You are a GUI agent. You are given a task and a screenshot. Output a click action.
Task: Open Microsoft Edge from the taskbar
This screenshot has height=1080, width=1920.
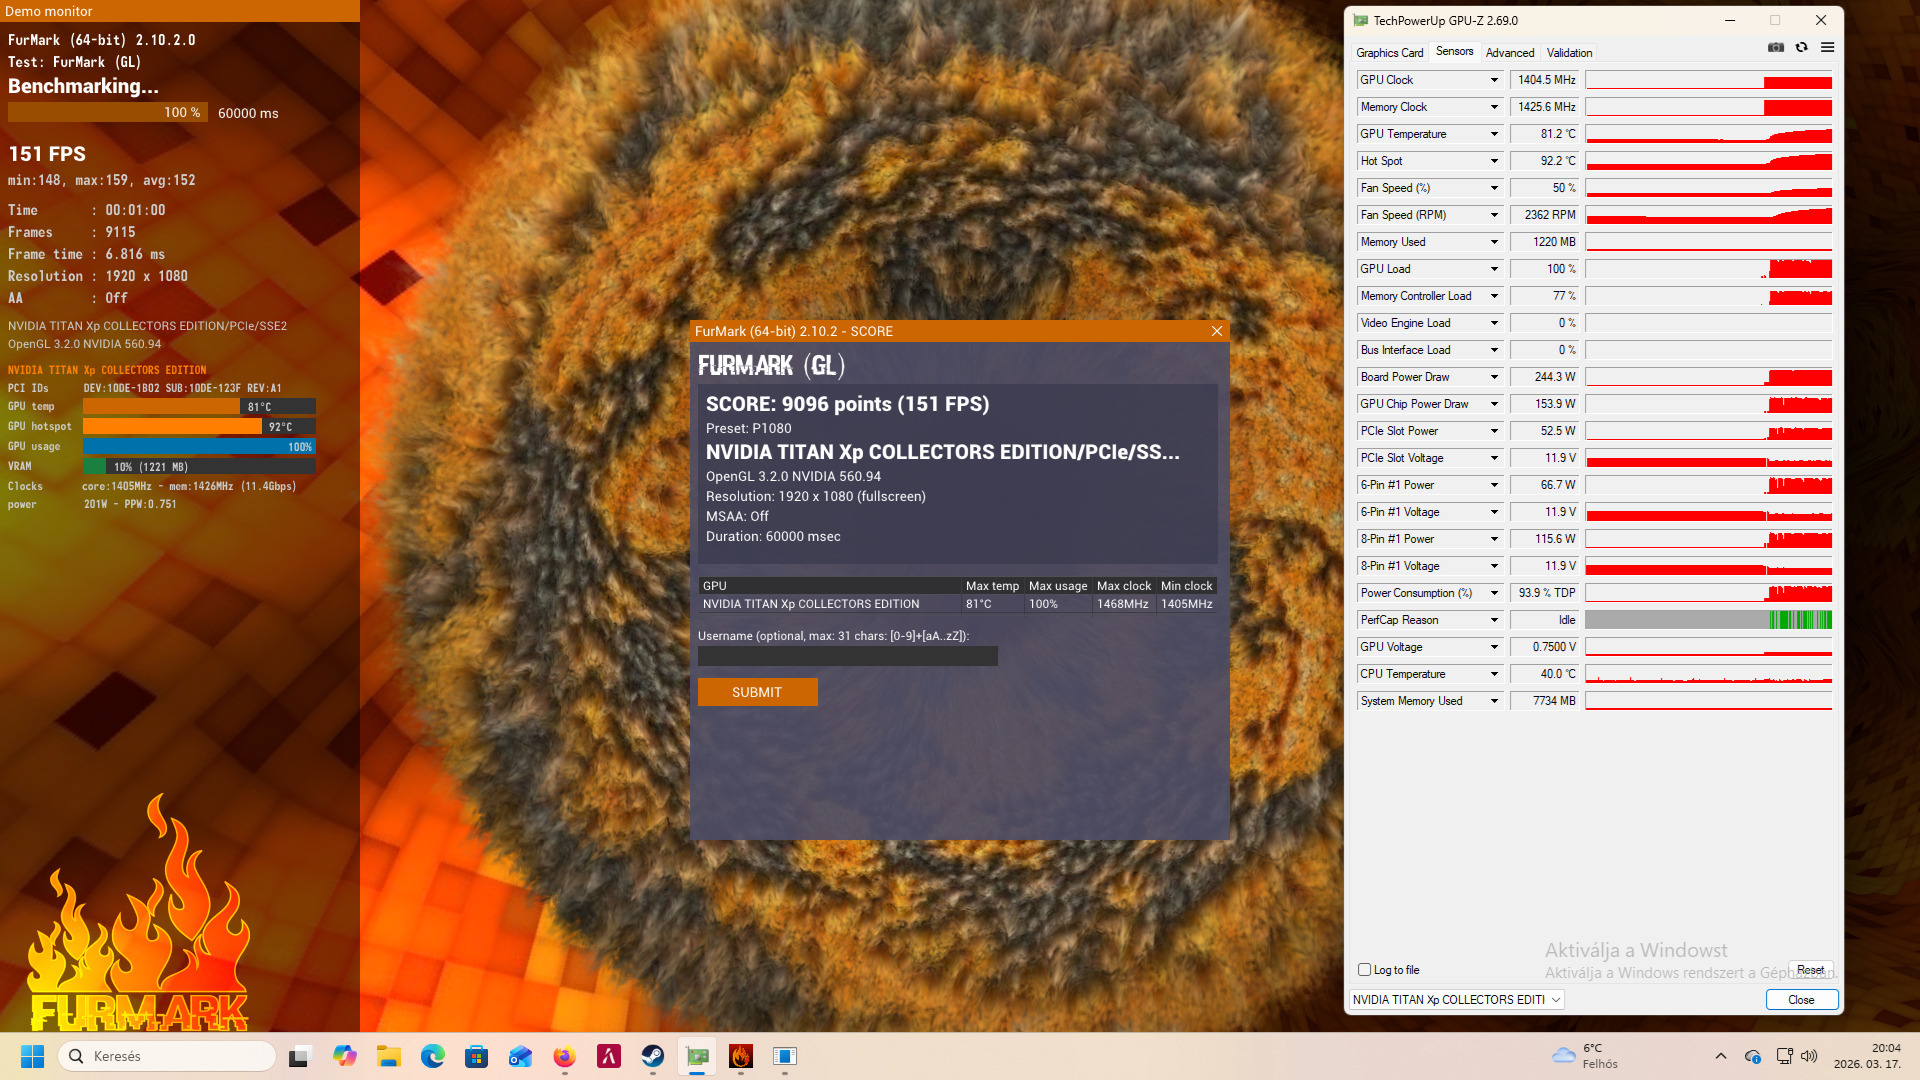pyautogui.click(x=433, y=1056)
